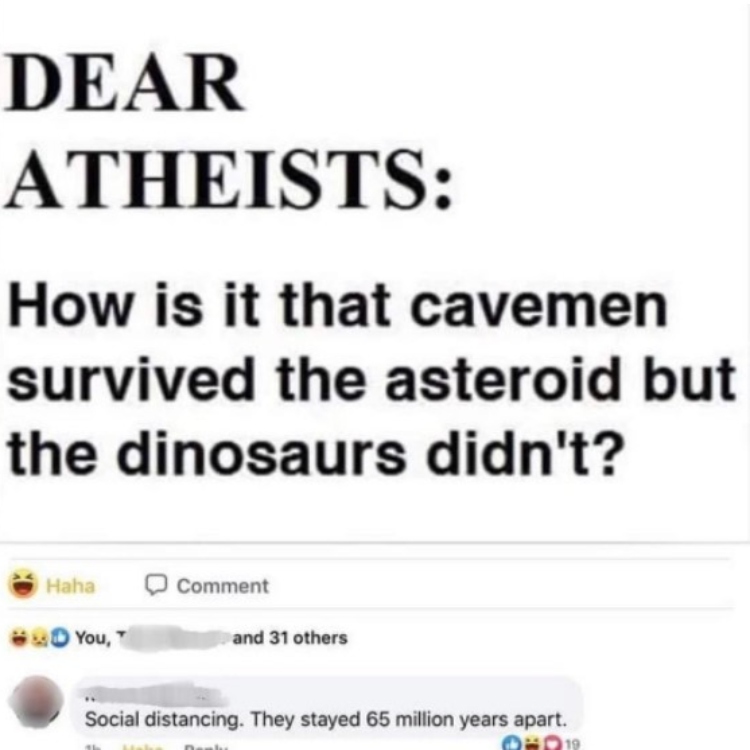The image size is (750, 750).
Task: Open the Comment field via Comment label
Action: 222,586
